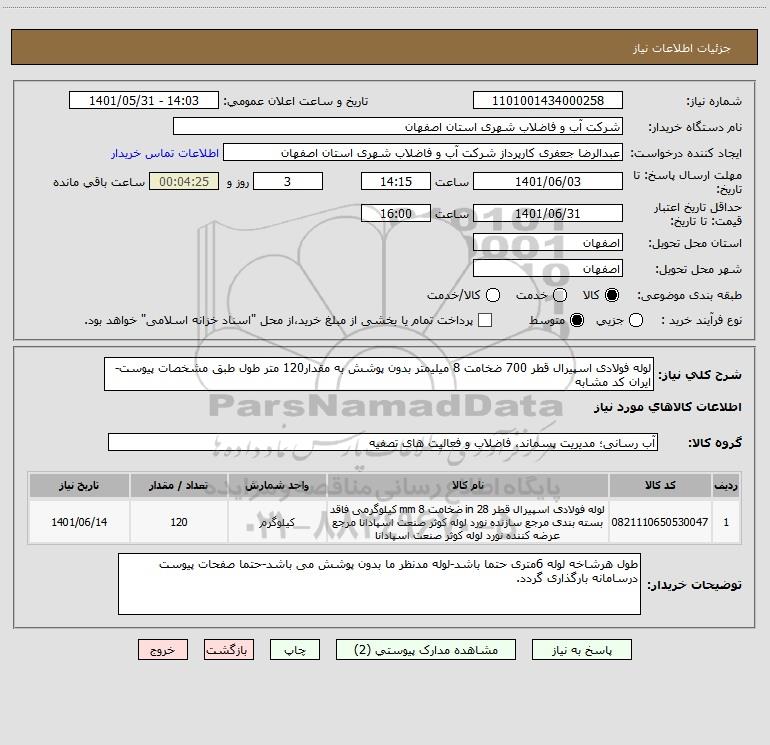Click the countdown timer 00:04:25
This screenshot has width=770, height=745.
click(x=184, y=182)
